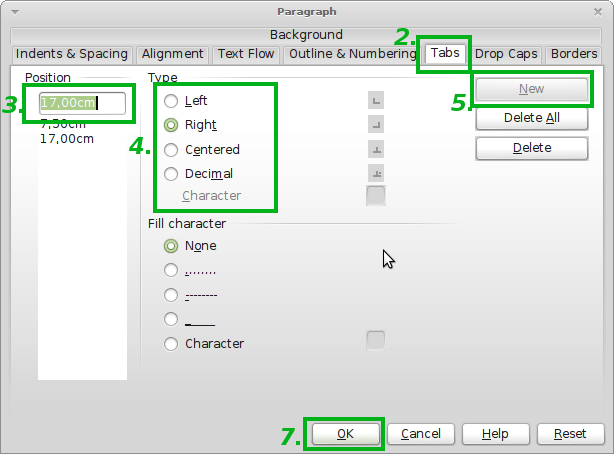Screen dimensions: 614x454
Task: Choose the custom Character fill option
Action: [171, 344]
